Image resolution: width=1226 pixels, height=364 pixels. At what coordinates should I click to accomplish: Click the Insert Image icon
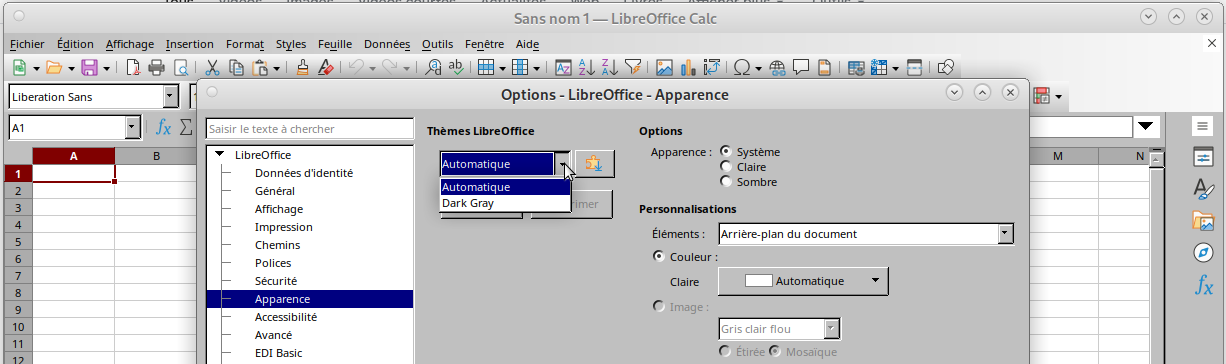pyautogui.click(x=664, y=68)
